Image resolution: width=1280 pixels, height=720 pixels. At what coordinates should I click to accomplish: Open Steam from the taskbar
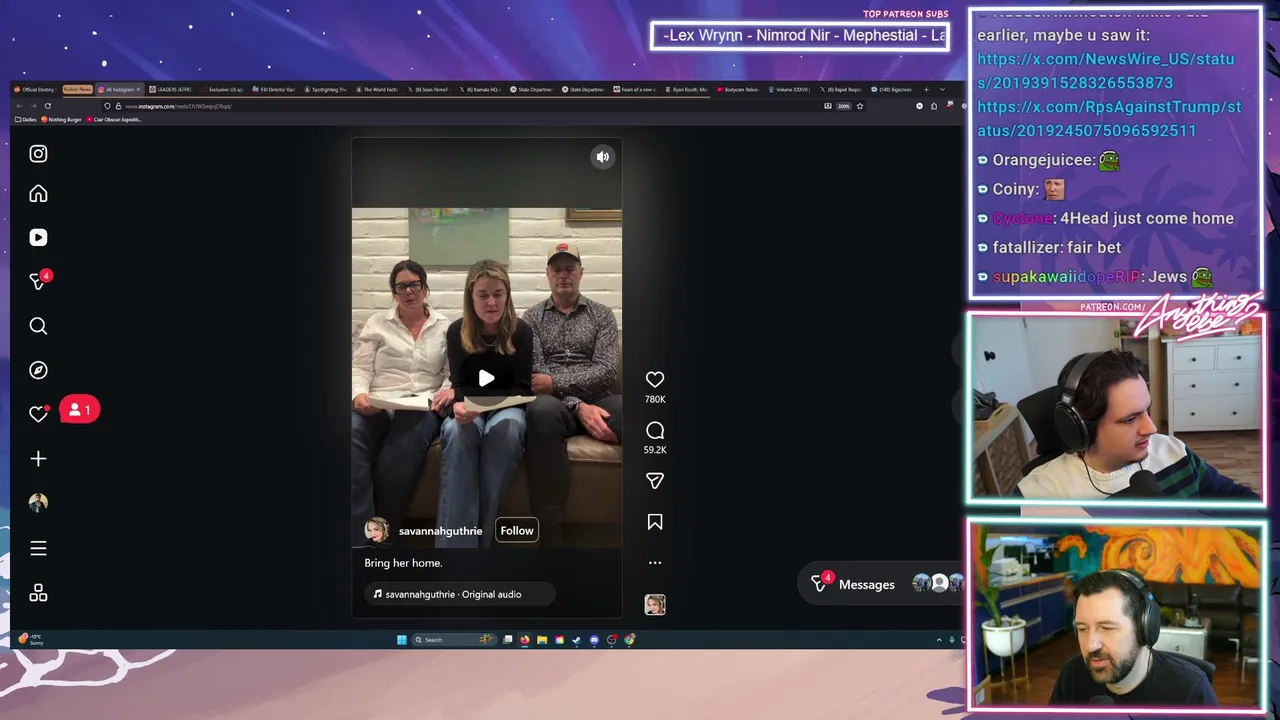point(577,640)
